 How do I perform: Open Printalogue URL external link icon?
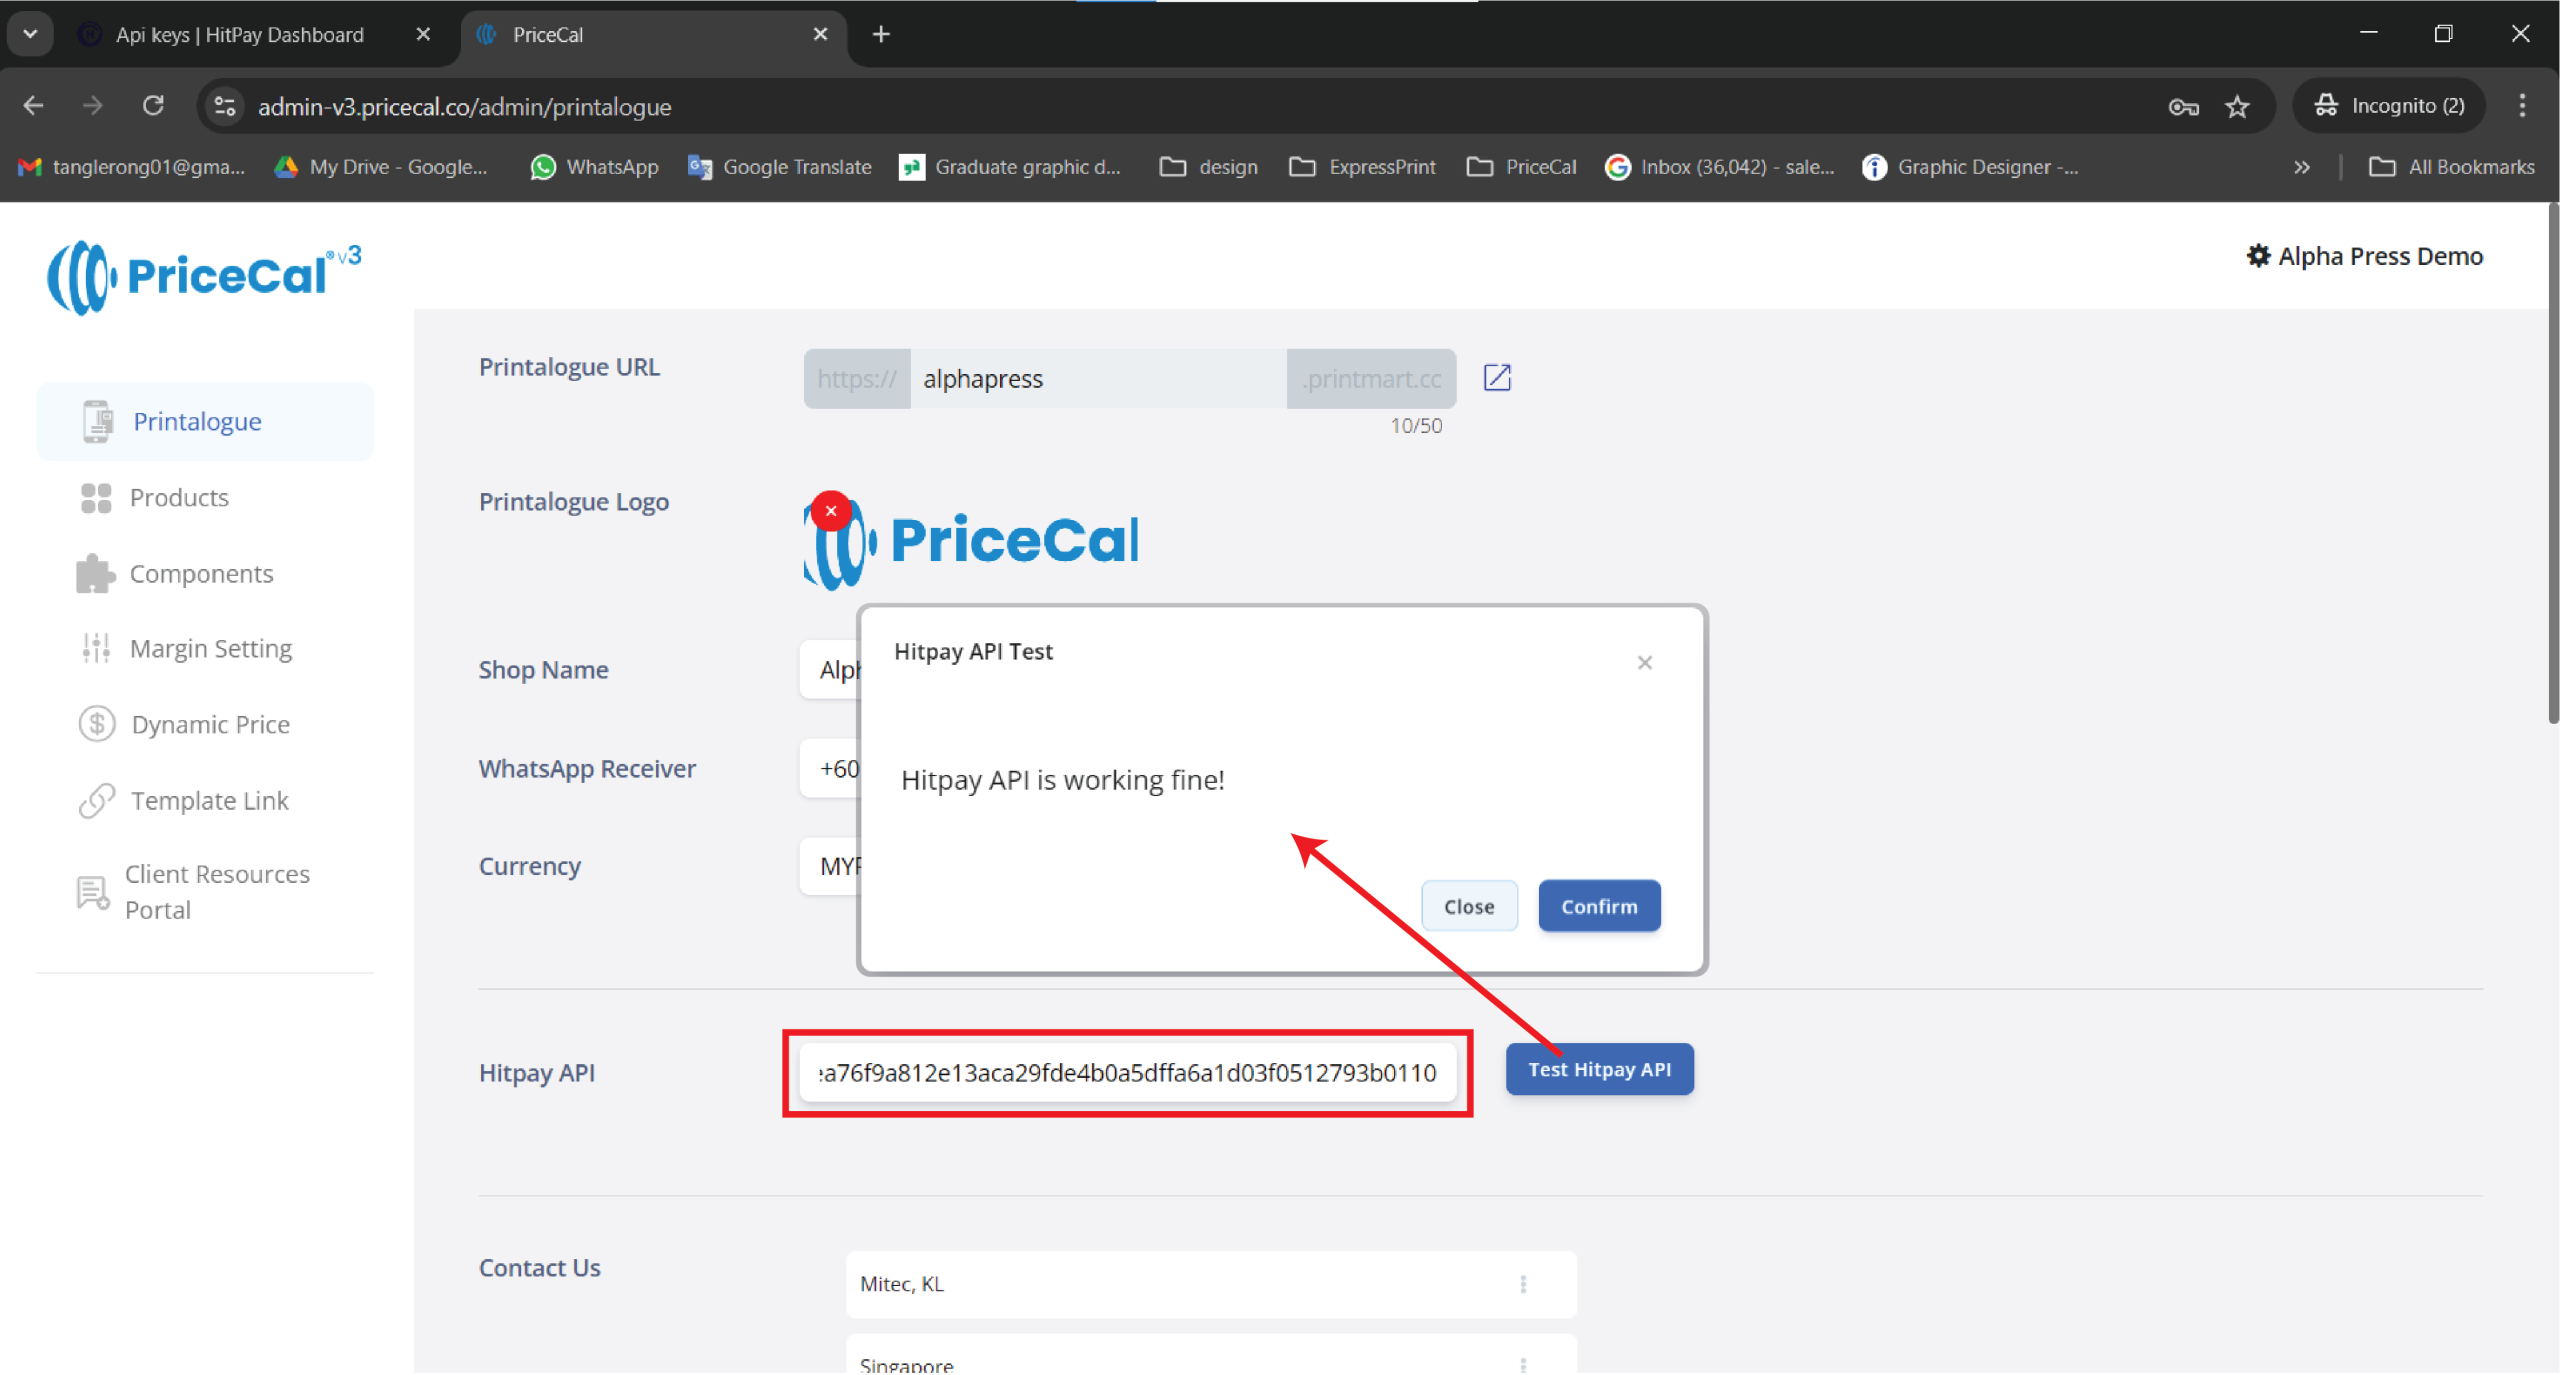(x=1496, y=378)
